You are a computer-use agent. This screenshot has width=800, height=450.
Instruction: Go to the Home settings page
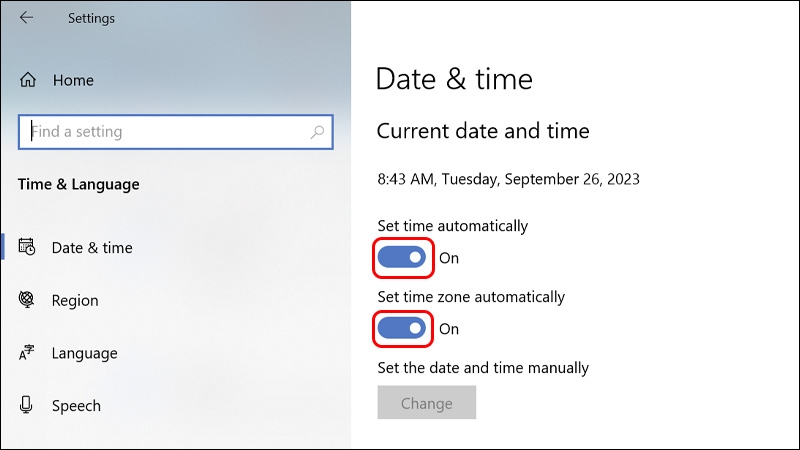click(x=71, y=79)
